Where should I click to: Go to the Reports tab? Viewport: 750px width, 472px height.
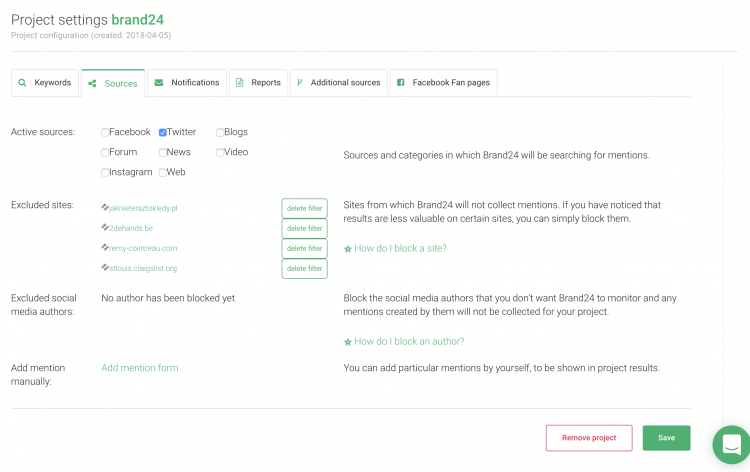pyautogui.click(x=258, y=83)
